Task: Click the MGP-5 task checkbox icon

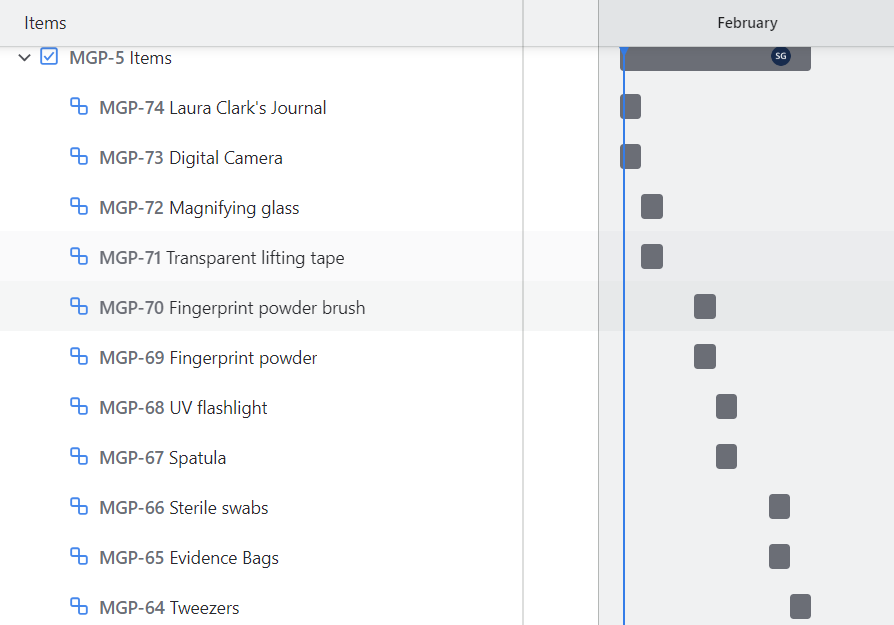Action: click(49, 56)
